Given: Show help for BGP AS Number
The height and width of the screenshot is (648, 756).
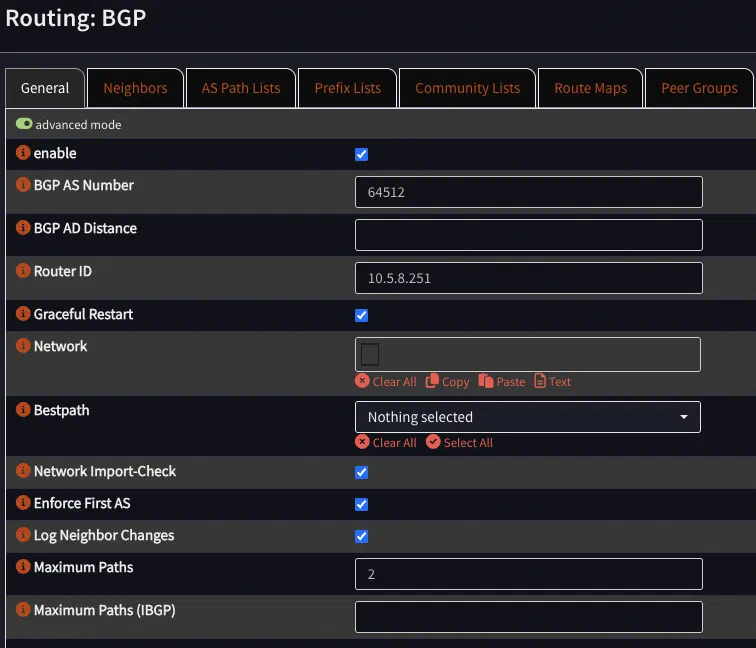Looking at the screenshot, I should pyautogui.click(x=23, y=185).
